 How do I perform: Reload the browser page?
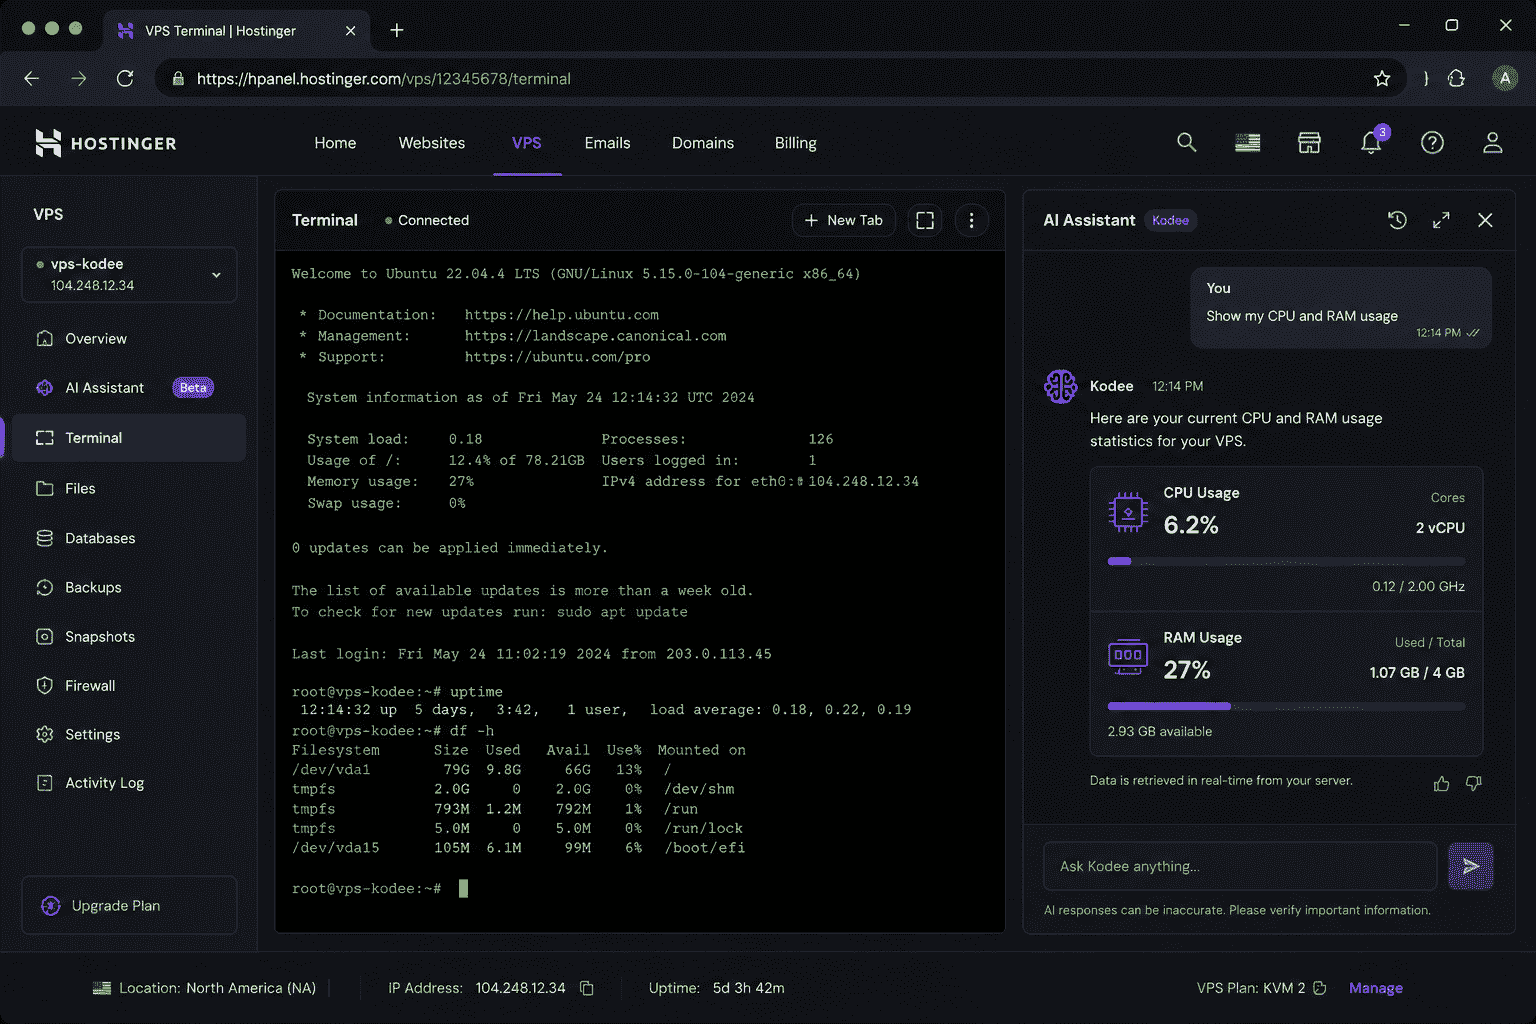coord(125,78)
